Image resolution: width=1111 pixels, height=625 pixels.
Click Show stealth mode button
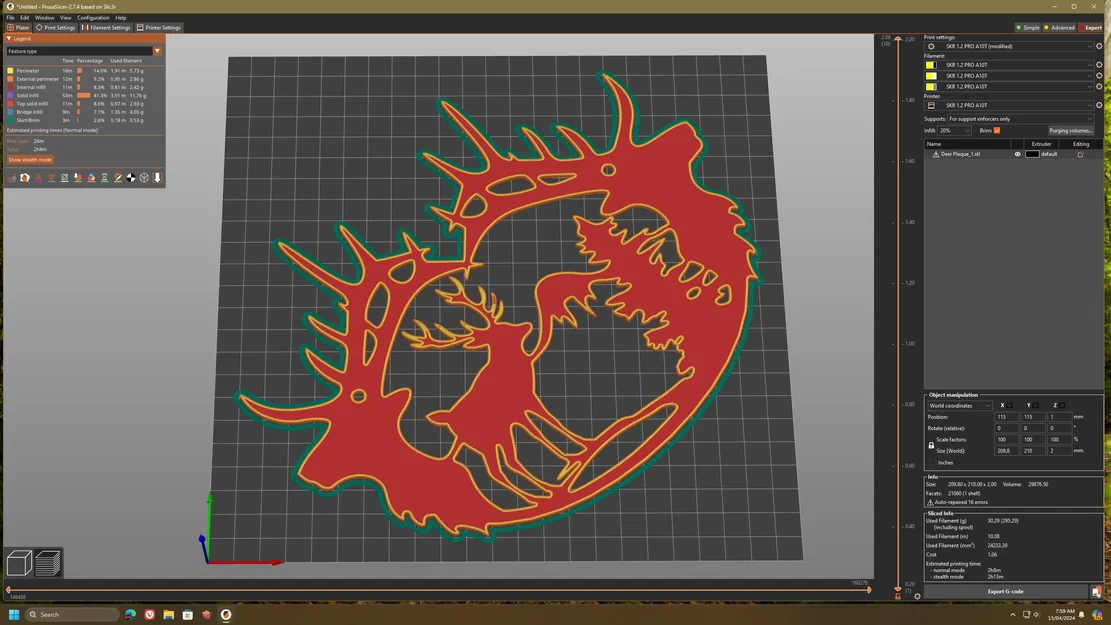click(x=30, y=160)
